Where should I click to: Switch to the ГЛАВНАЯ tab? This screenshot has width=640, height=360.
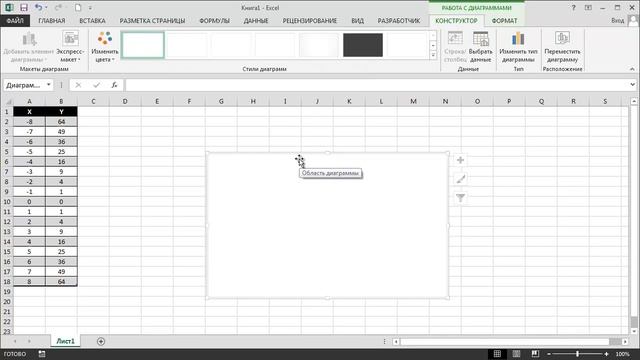[x=52, y=21]
